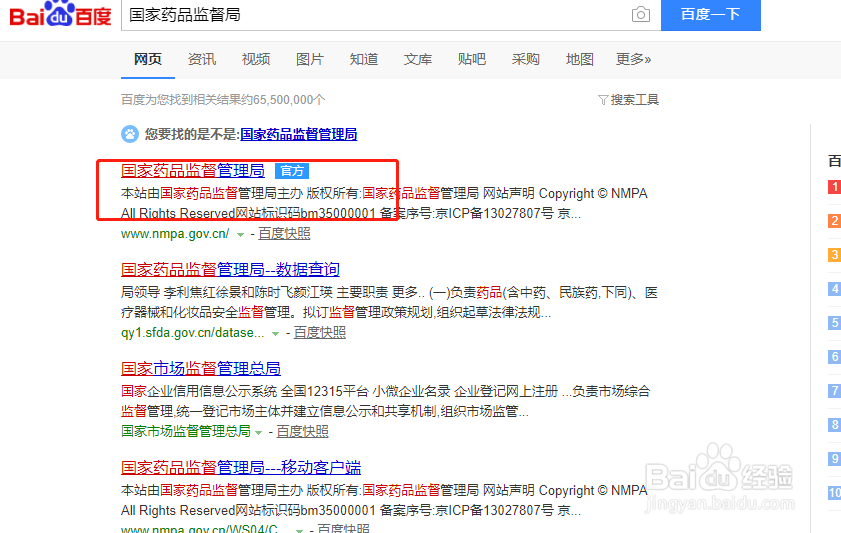
Task: Click hot list rank 3 badge
Action: 835,254
